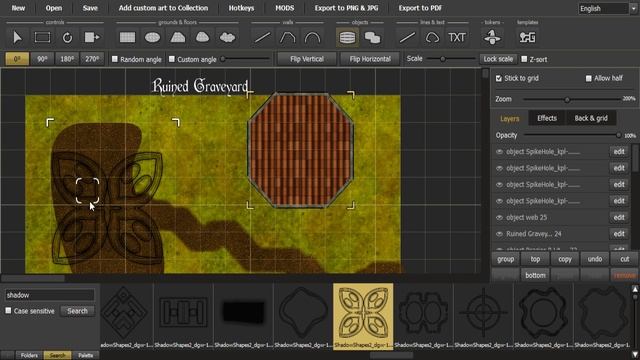Set rotation to 90°
Viewport: 640px width, 360px height.
[42, 59]
